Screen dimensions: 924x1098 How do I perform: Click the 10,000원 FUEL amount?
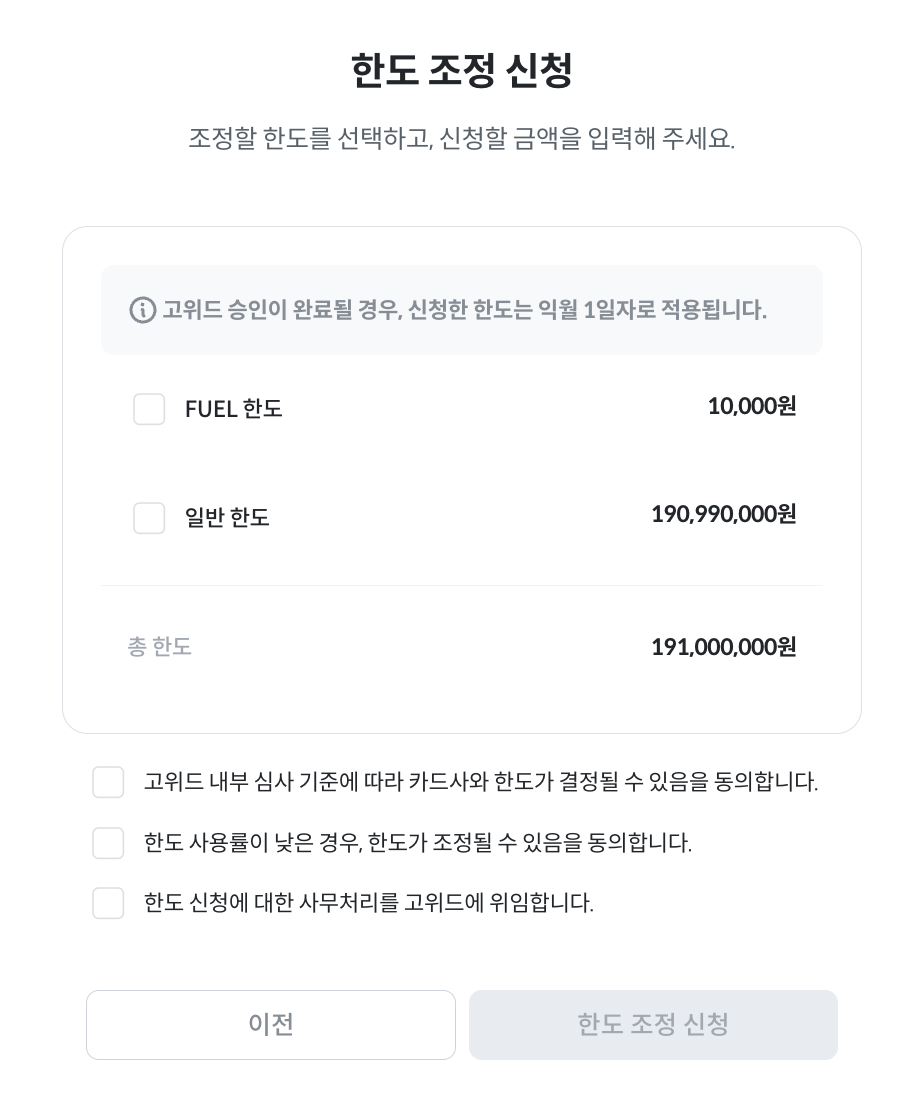click(751, 406)
